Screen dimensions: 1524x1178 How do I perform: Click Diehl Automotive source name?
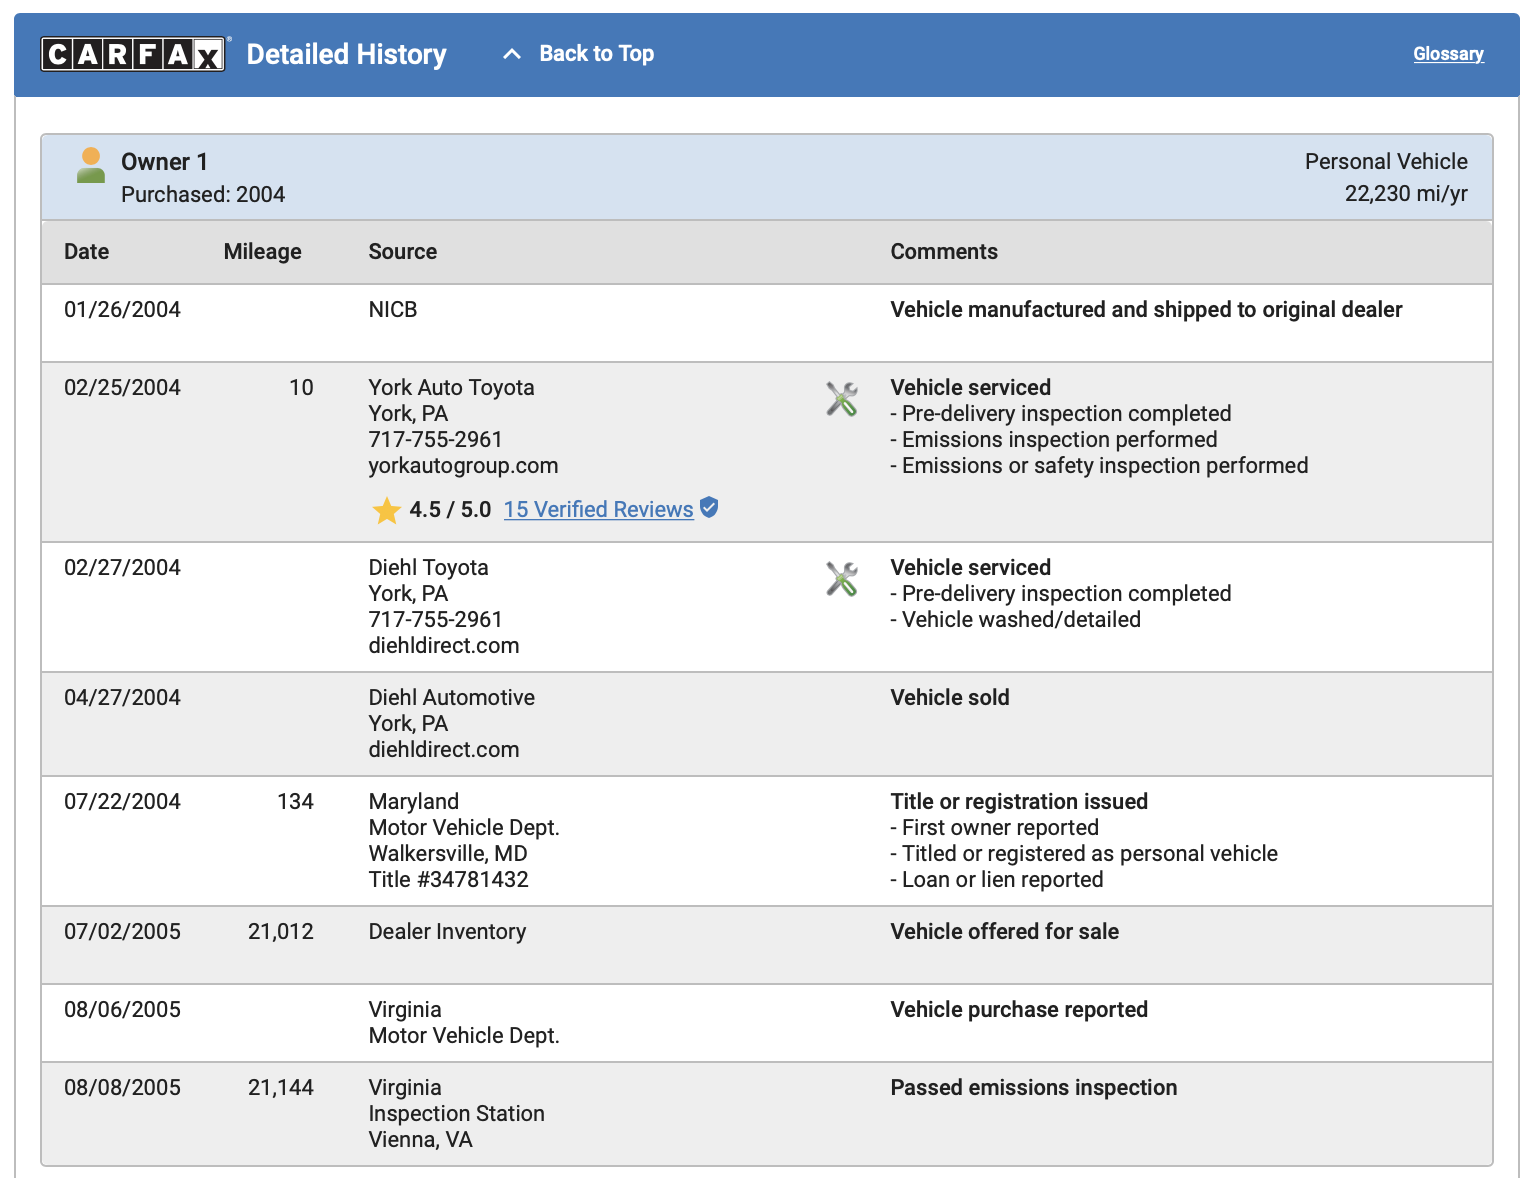(x=451, y=698)
